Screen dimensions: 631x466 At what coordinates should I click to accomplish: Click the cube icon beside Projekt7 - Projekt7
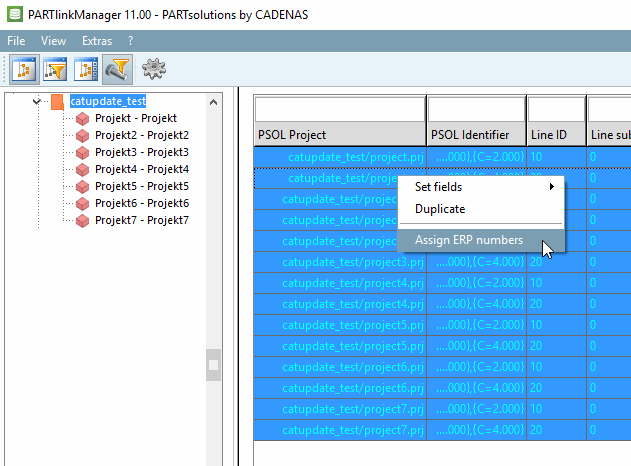(x=82, y=221)
